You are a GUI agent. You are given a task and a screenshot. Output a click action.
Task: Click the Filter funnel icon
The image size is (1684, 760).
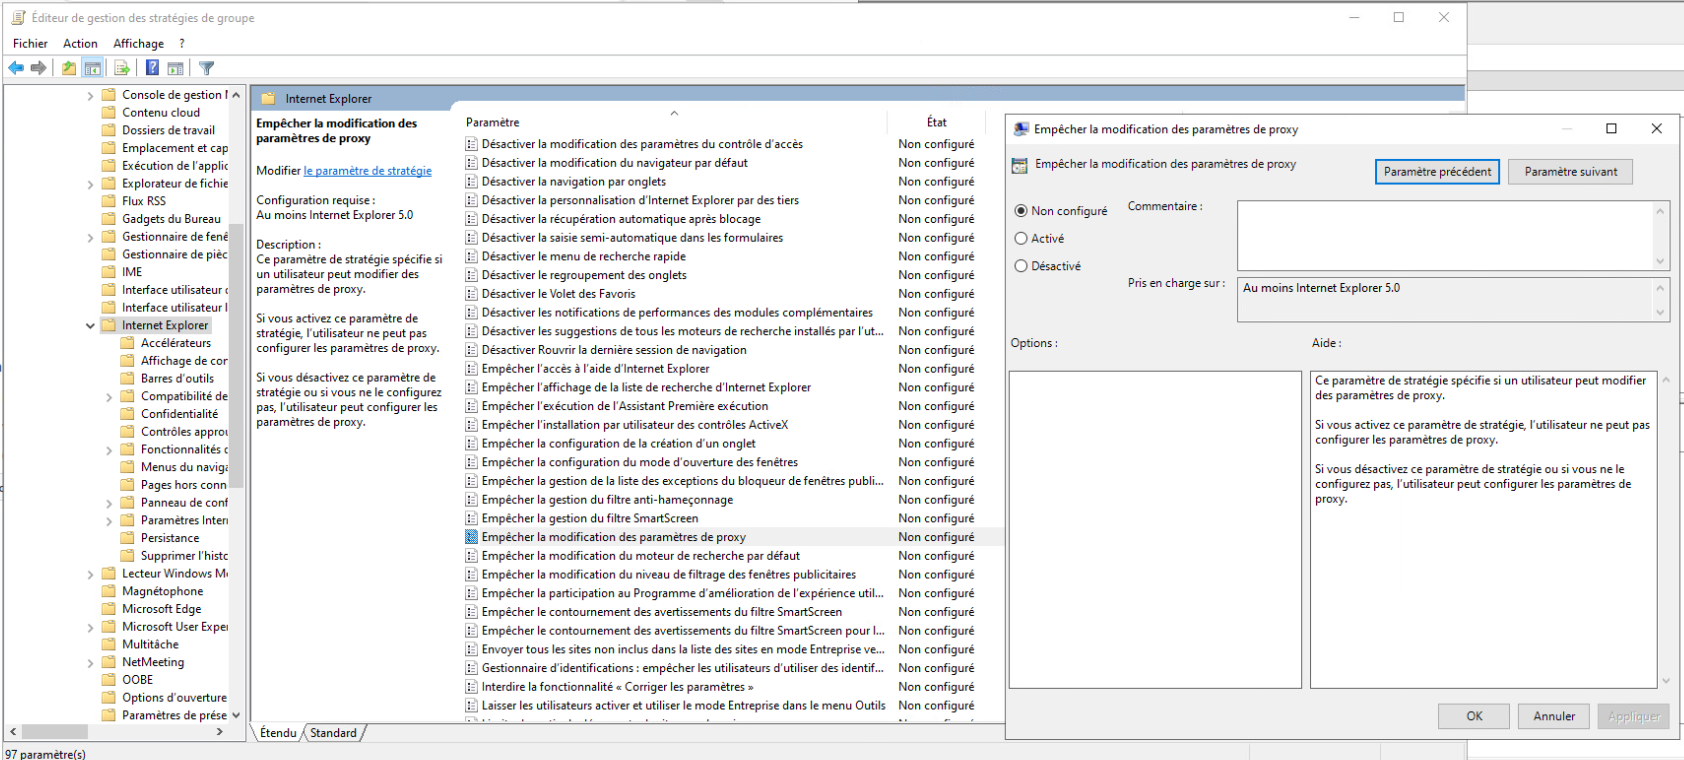207,68
